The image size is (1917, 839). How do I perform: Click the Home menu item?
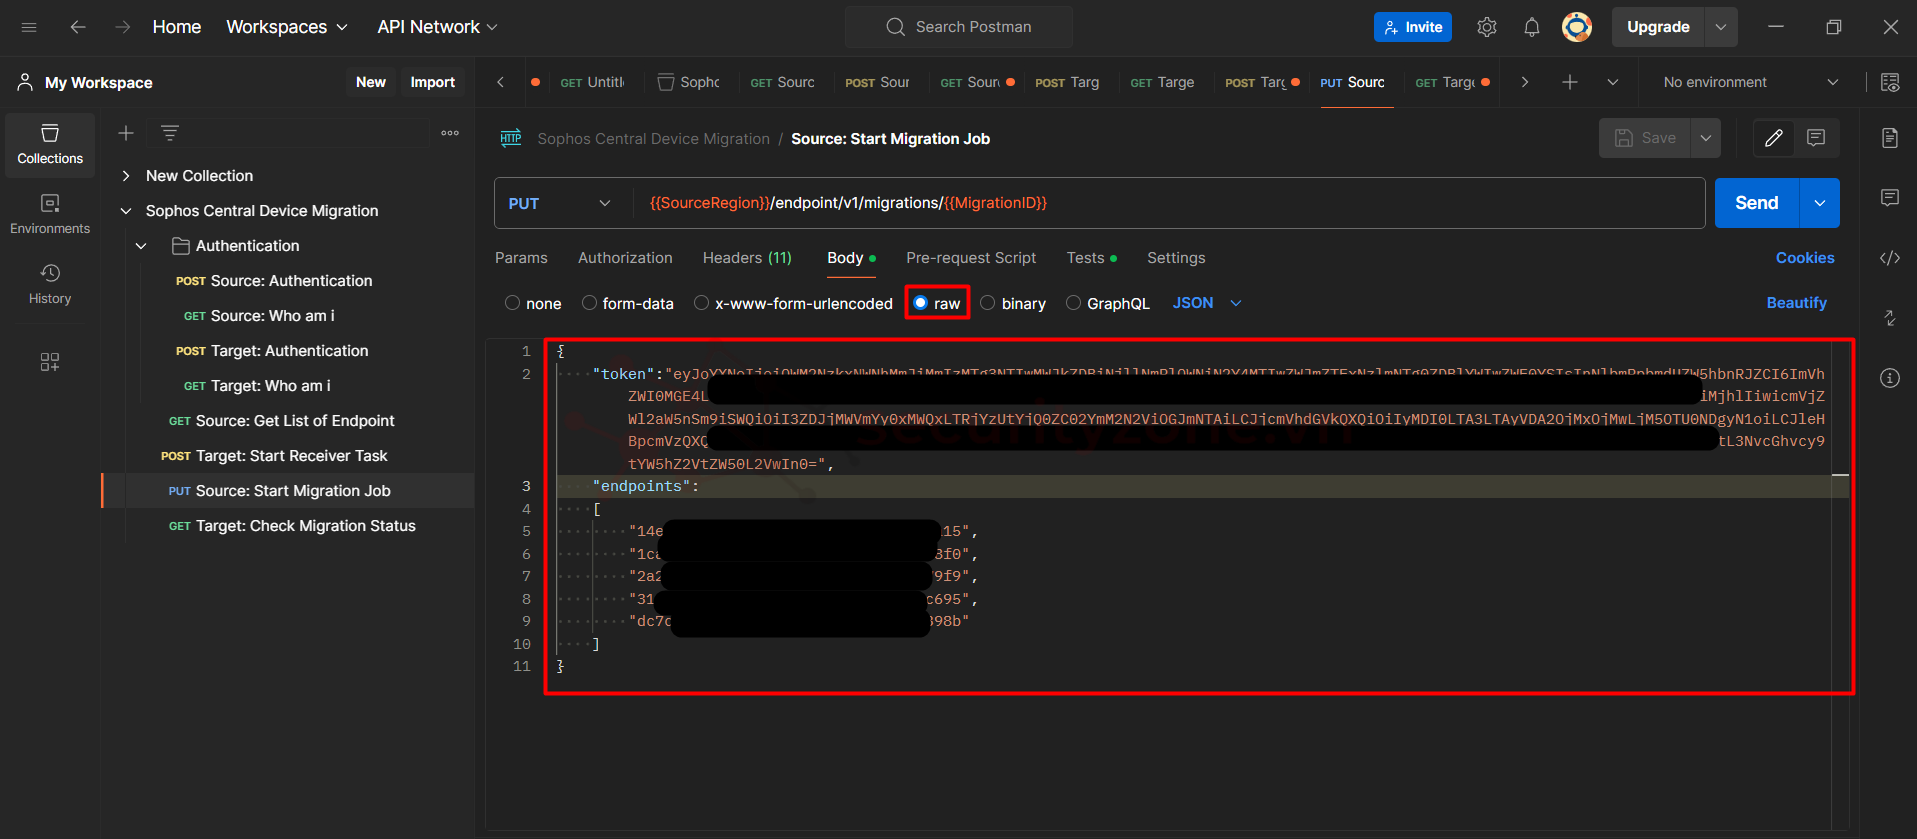click(177, 27)
